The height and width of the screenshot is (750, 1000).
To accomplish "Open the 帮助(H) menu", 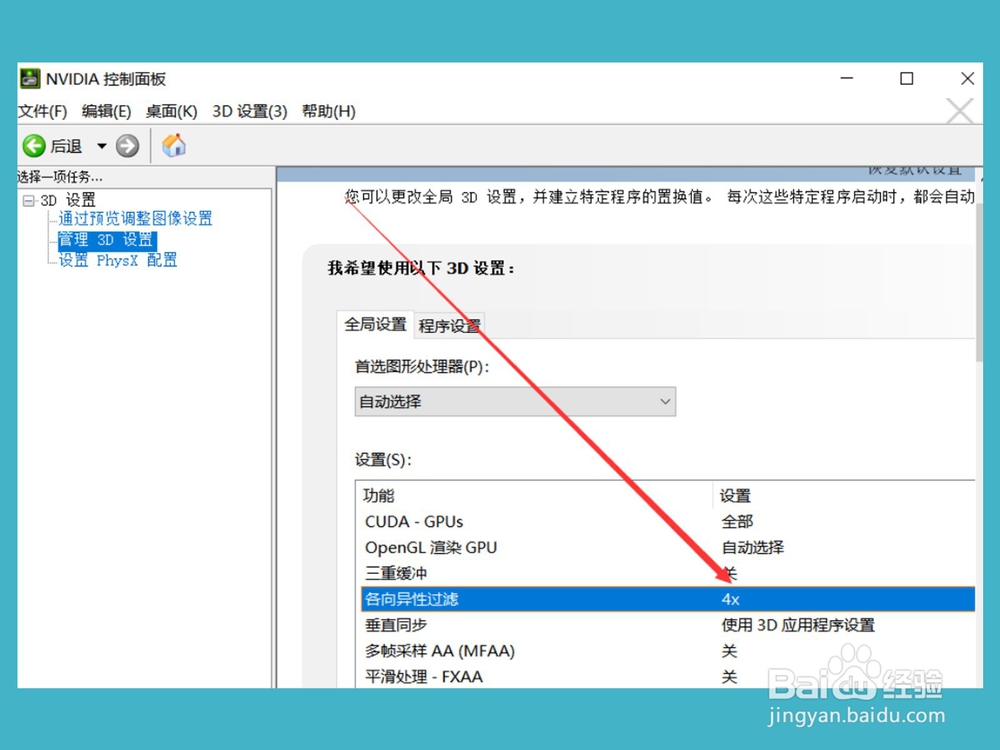I will pyautogui.click(x=328, y=112).
